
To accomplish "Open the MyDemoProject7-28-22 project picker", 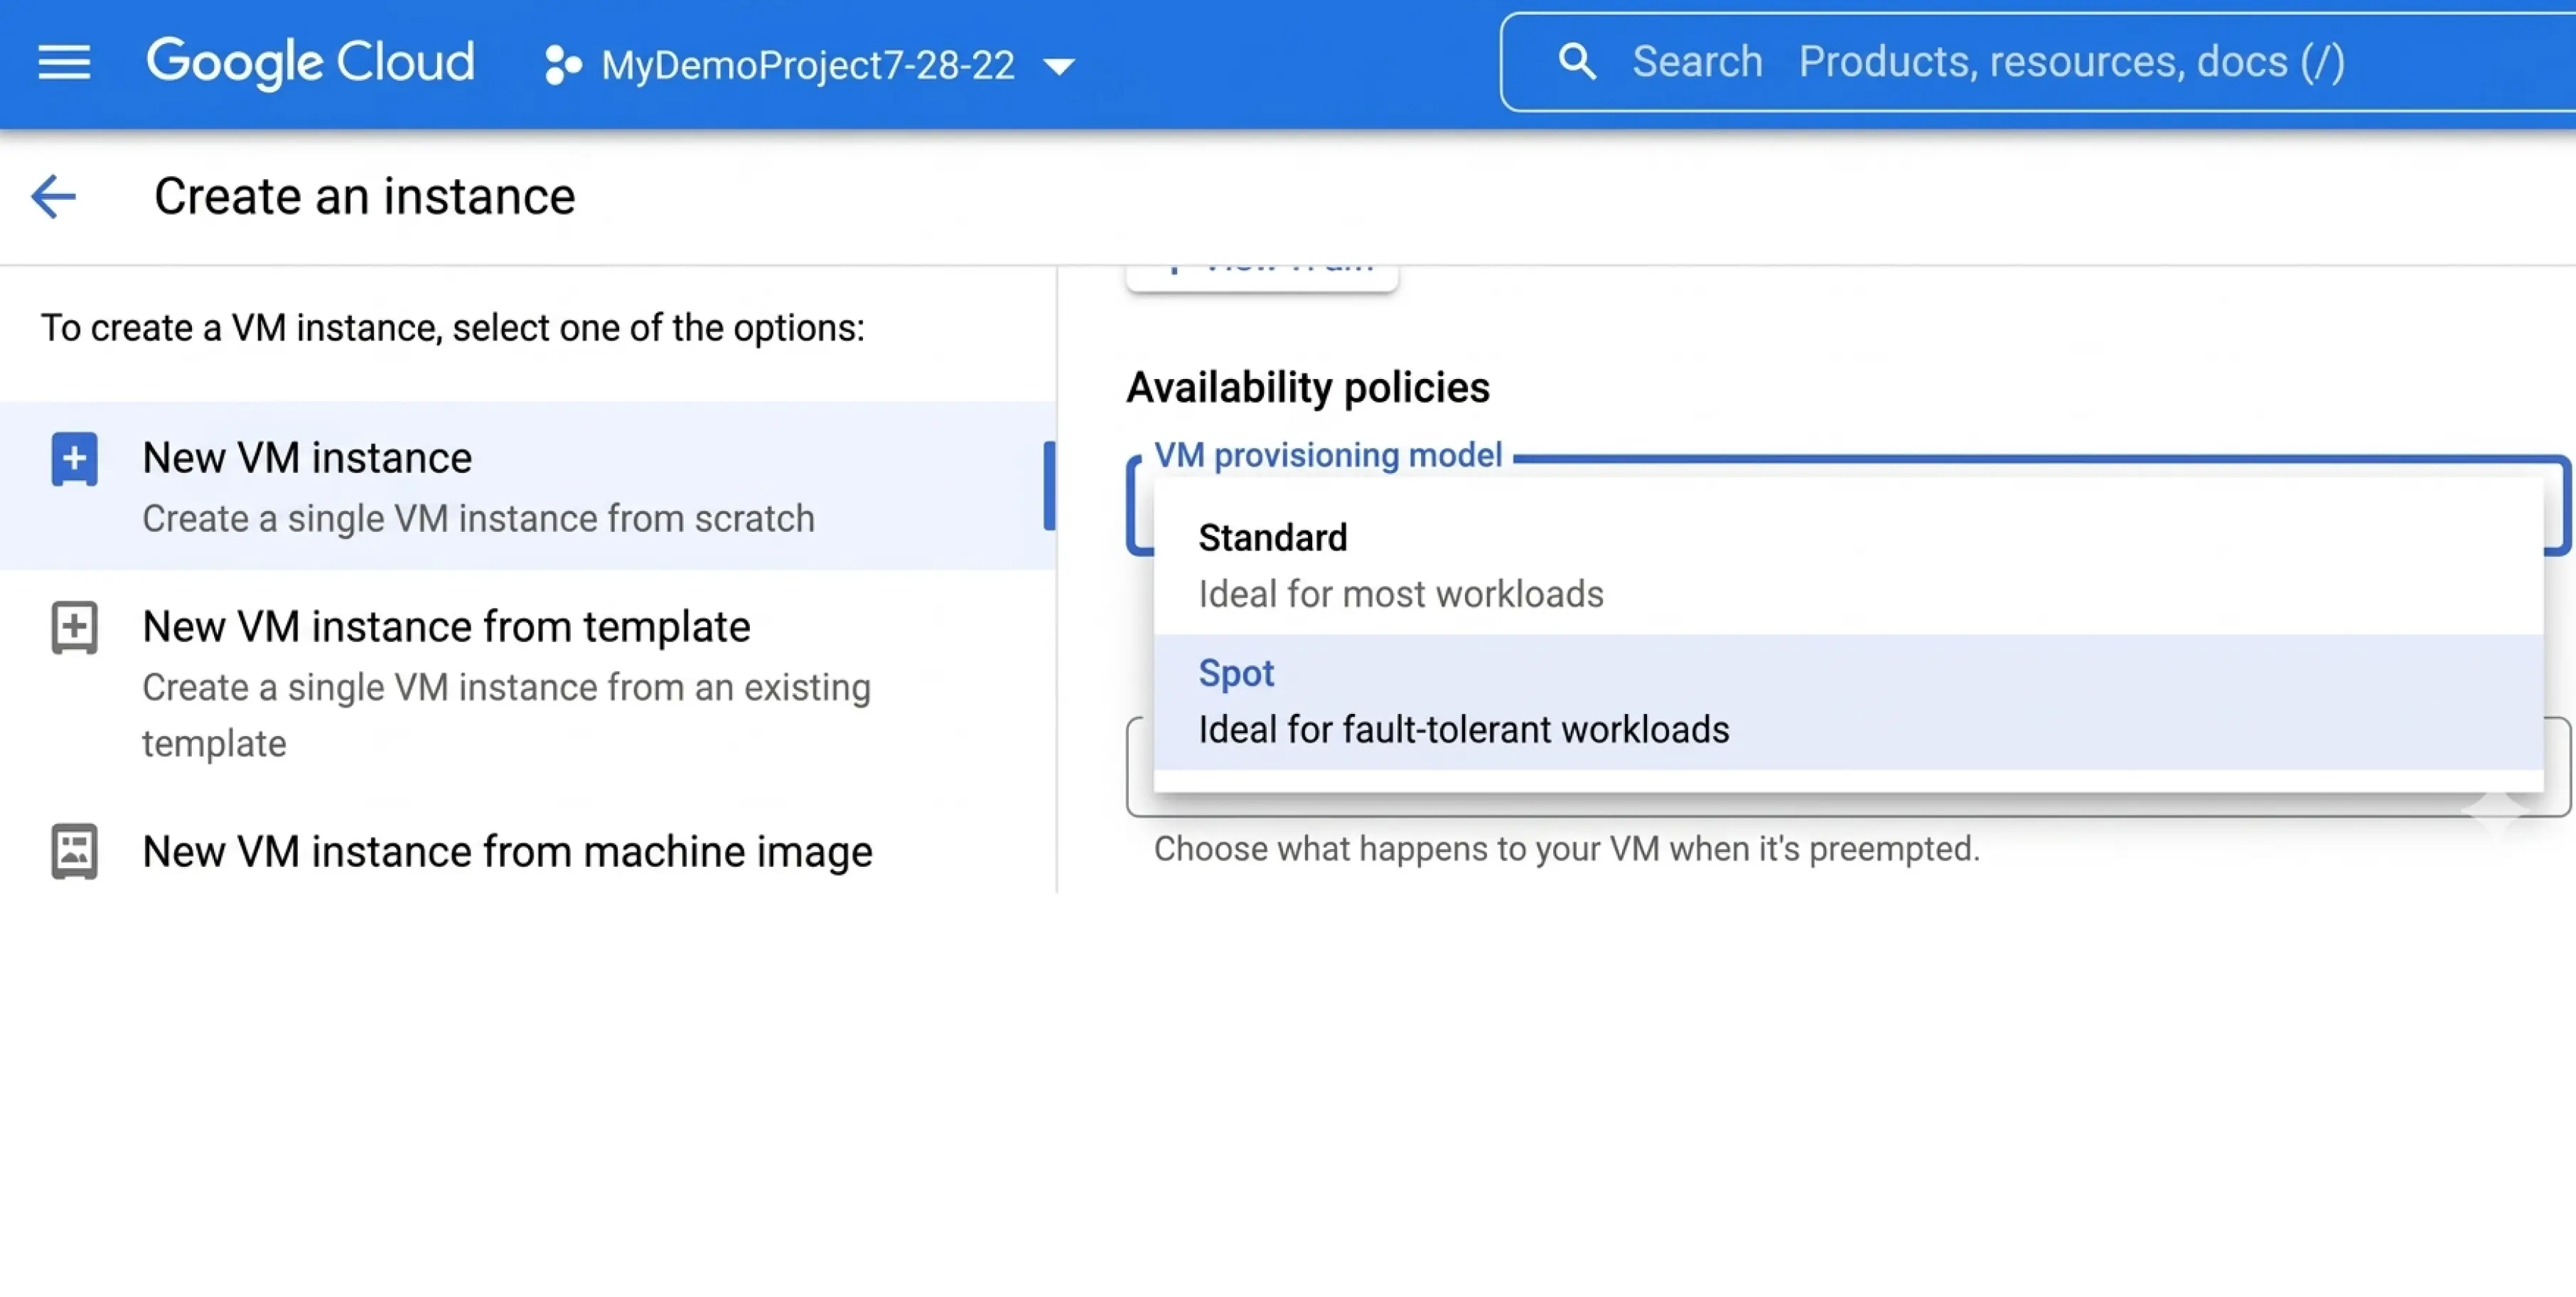I will point(807,65).
